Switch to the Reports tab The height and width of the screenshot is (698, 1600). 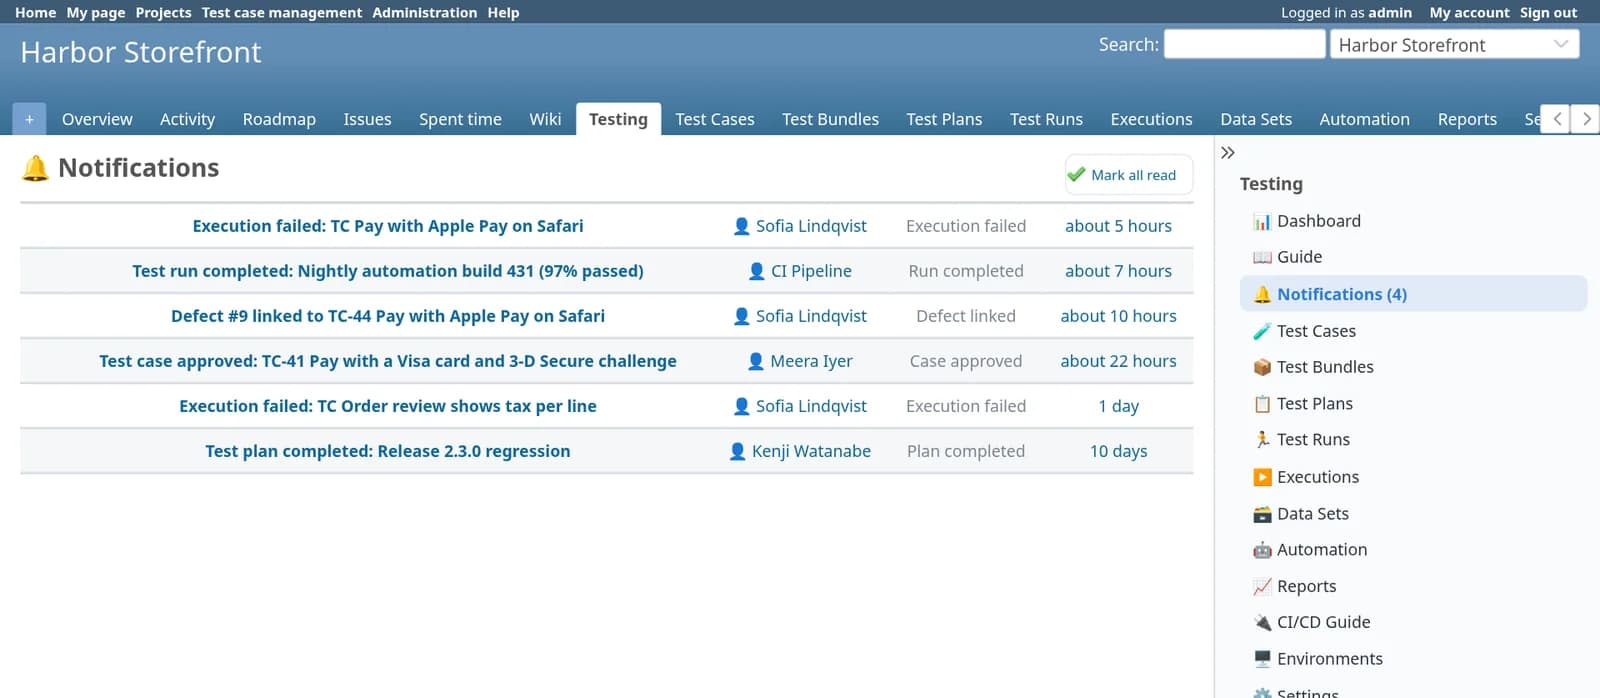[x=1467, y=119]
